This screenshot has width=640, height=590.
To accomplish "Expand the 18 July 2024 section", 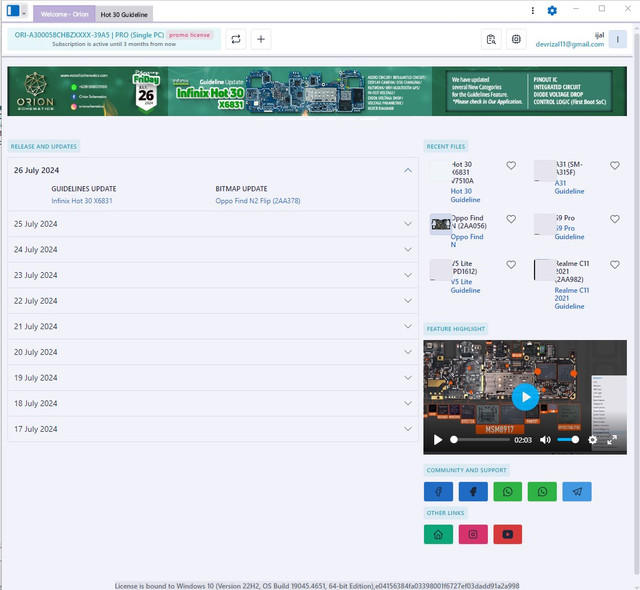I will point(213,403).
